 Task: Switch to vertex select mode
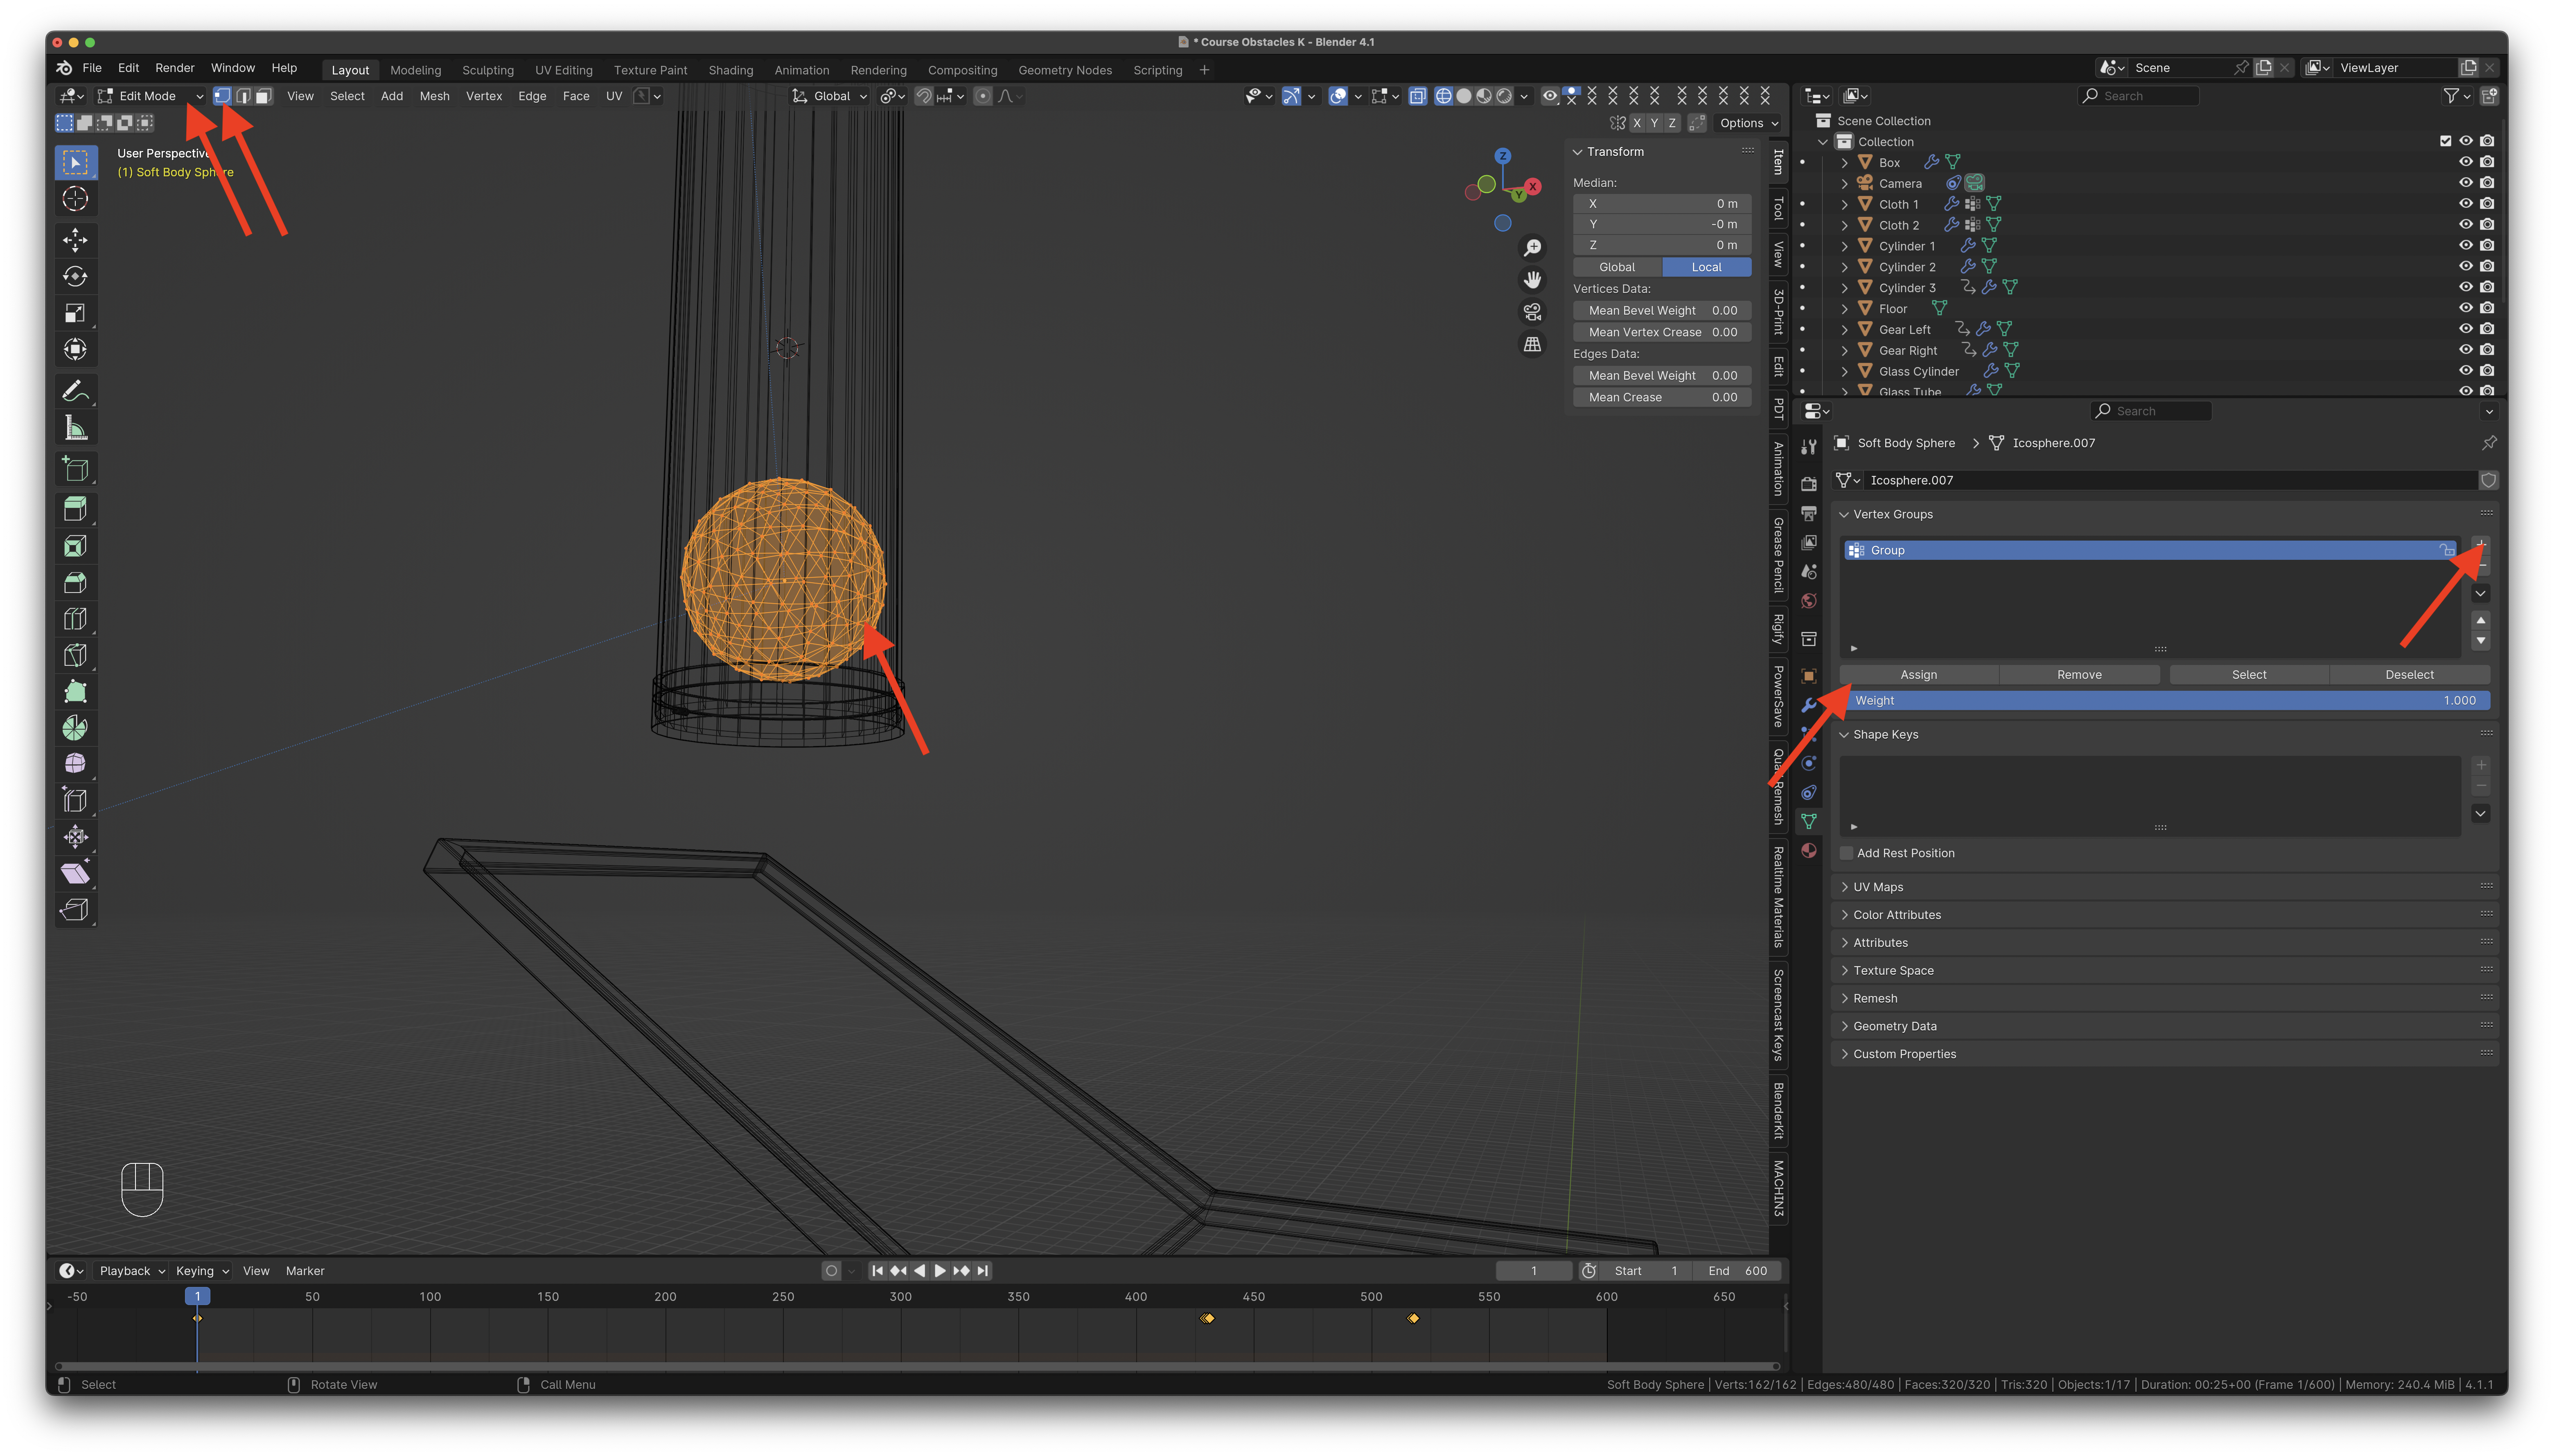click(x=222, y=96)
